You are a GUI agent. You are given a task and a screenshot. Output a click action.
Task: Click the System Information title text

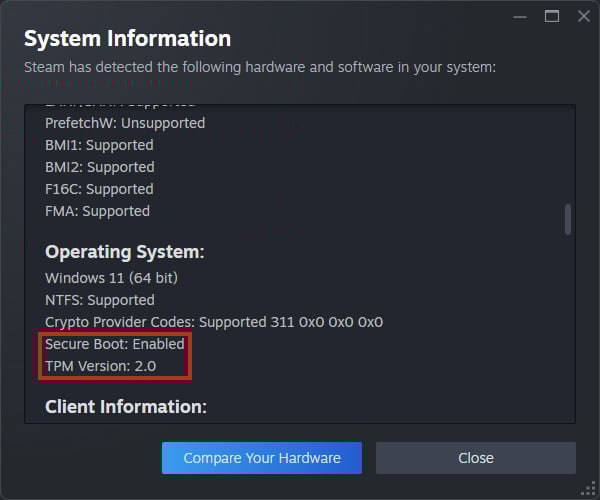point(127,39)
